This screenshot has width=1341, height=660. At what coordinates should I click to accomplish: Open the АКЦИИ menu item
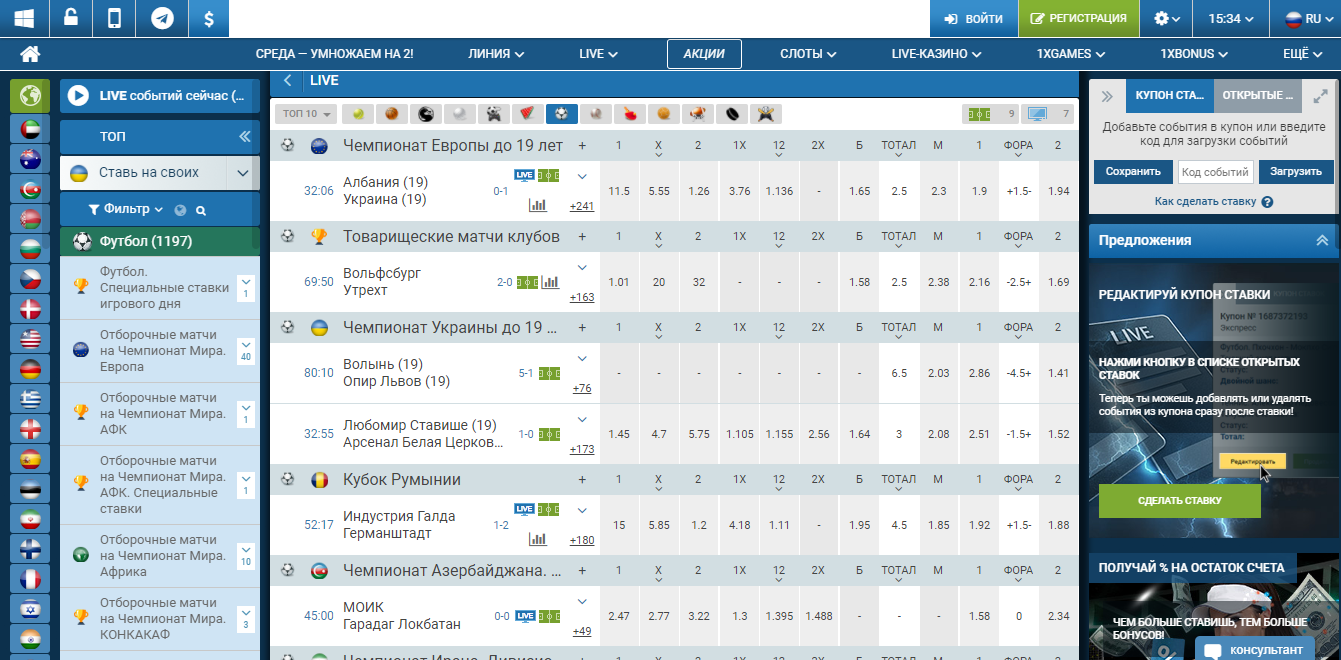coord(704,54)
